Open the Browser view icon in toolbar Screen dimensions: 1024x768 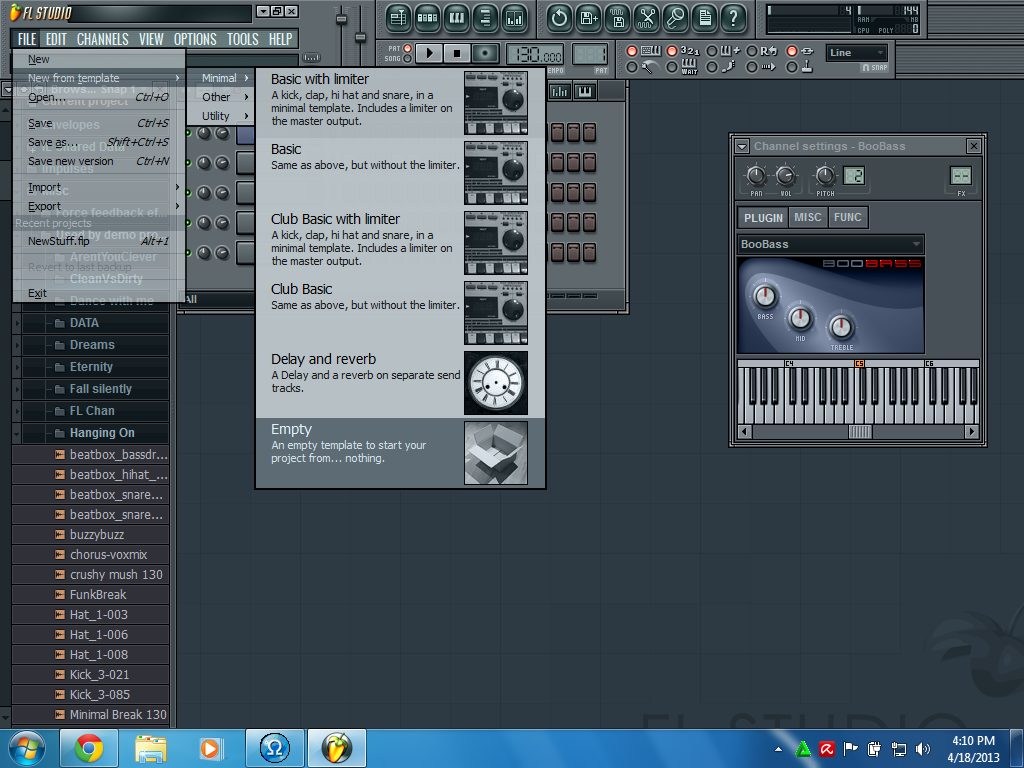point(485,18)
